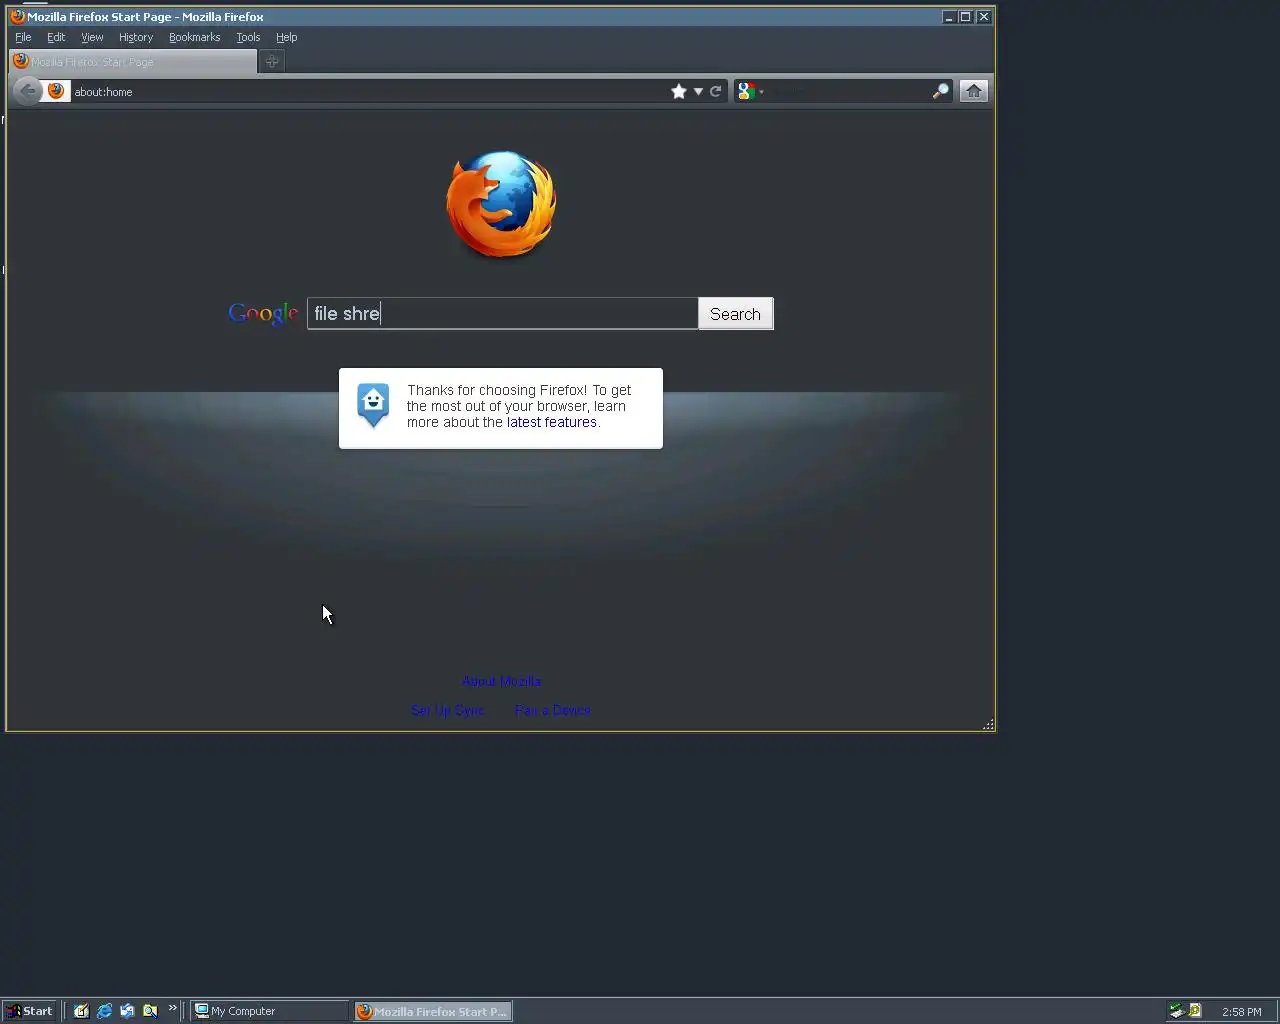Open the Start menu button
This screenshot has height=1024, width=1280.
(29, 1011)
